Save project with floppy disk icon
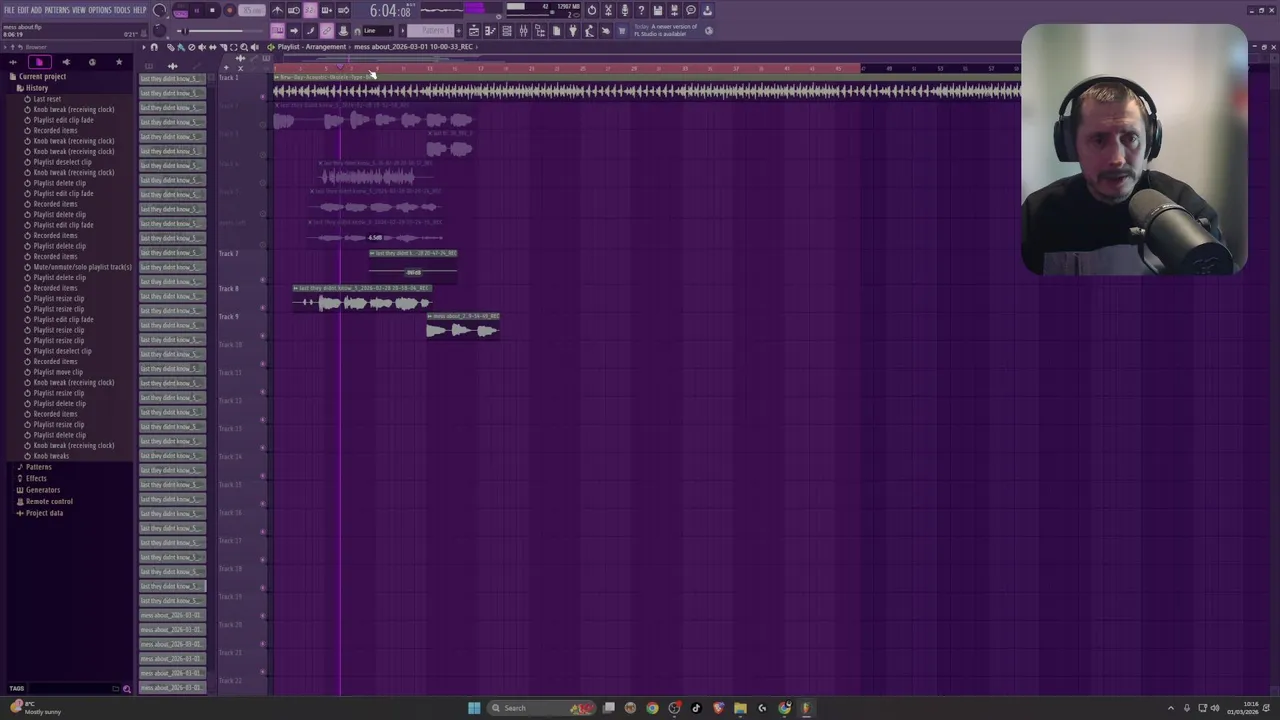 click(657, 10)
